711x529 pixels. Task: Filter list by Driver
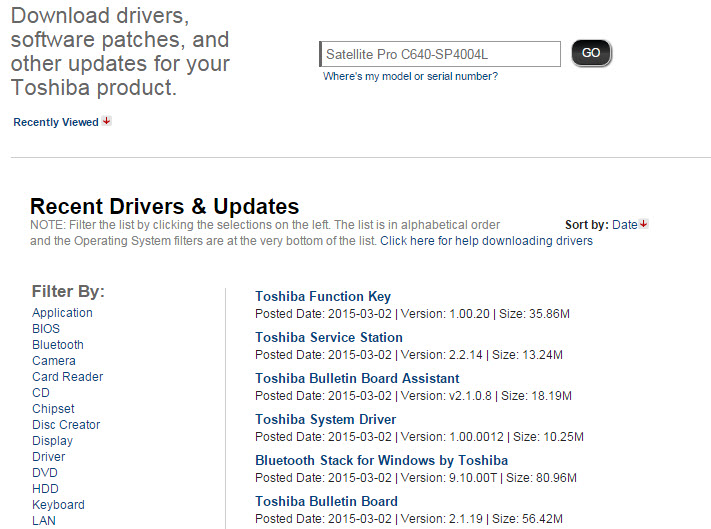(x=49, y=456)
